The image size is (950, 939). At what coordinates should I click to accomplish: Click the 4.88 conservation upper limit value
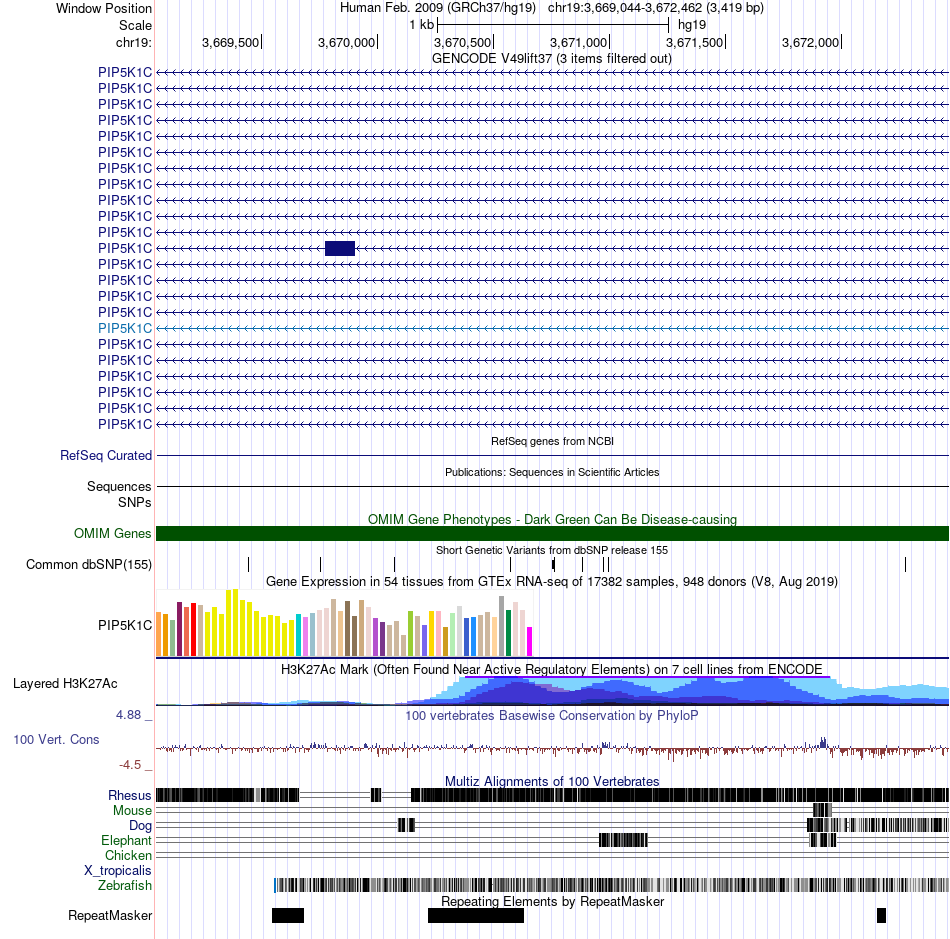point(128,715)
